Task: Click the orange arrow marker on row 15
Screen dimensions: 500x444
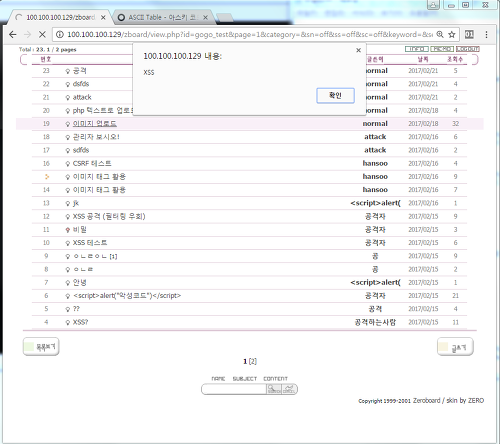Action: (x=47, y=177)
